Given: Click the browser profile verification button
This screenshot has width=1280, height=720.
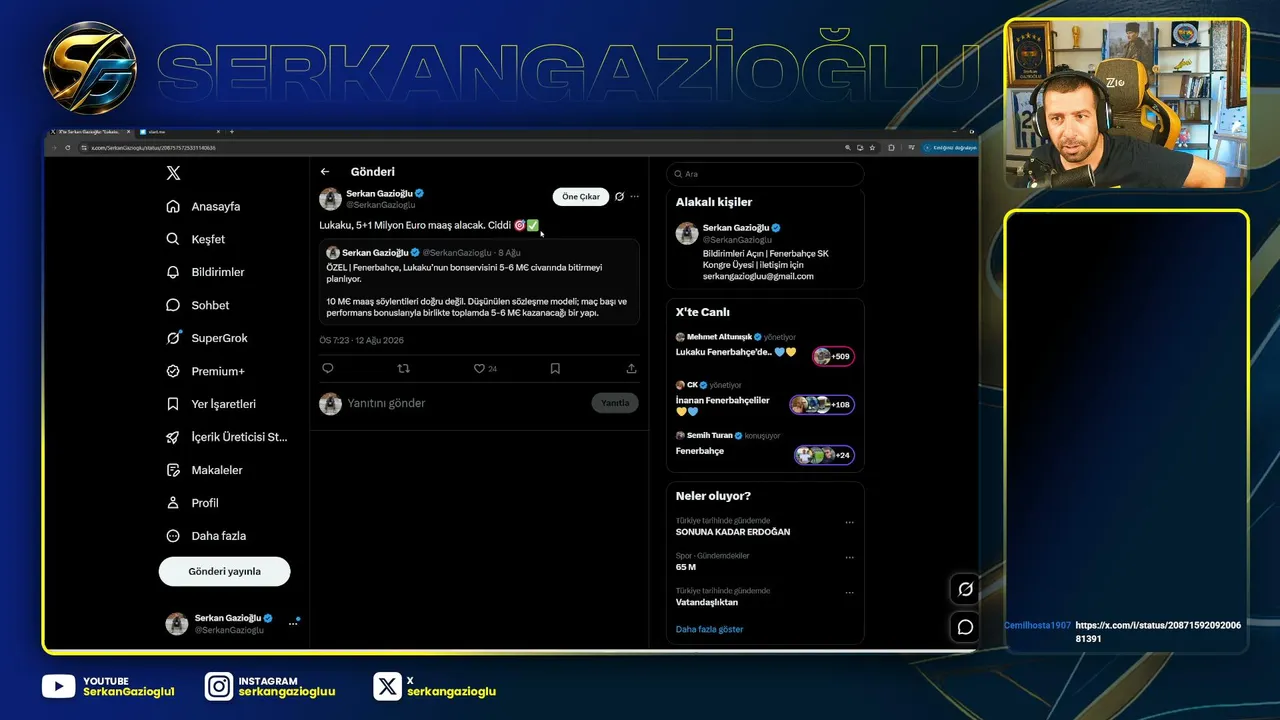Looking at the screenshot, I should point(949,147).
